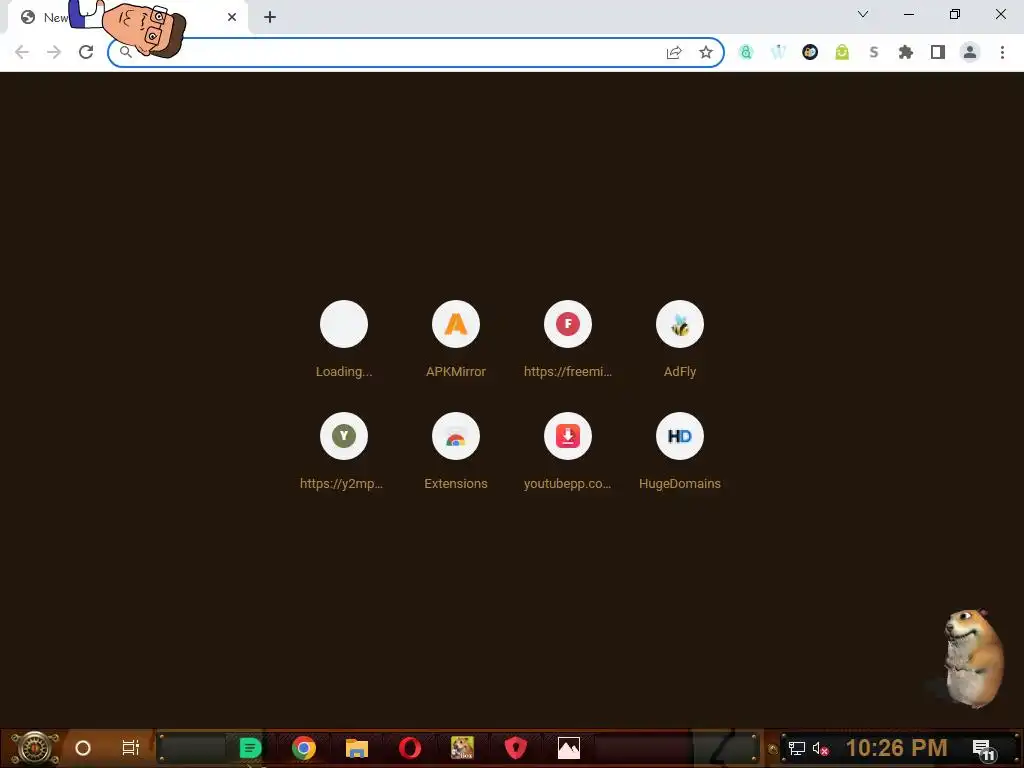Bookmark this tab with the star icon
Image resolution: width=1024 pixels, height=768 pixels.
click(x=706, y=52)
